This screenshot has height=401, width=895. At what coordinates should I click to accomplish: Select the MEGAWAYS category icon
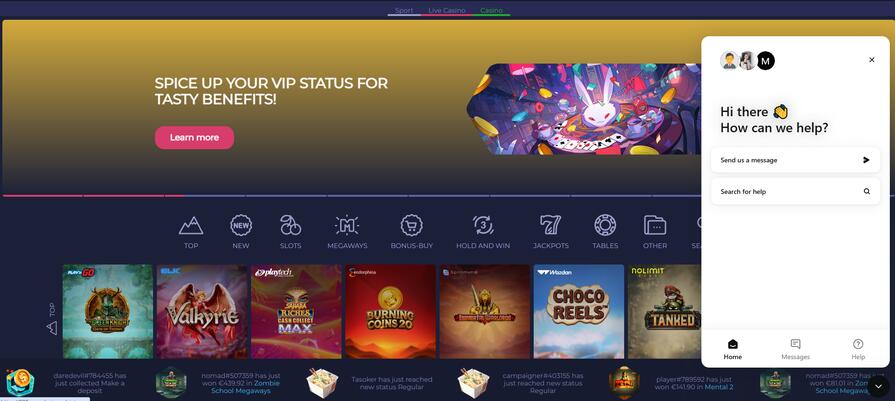pos(347,225)
